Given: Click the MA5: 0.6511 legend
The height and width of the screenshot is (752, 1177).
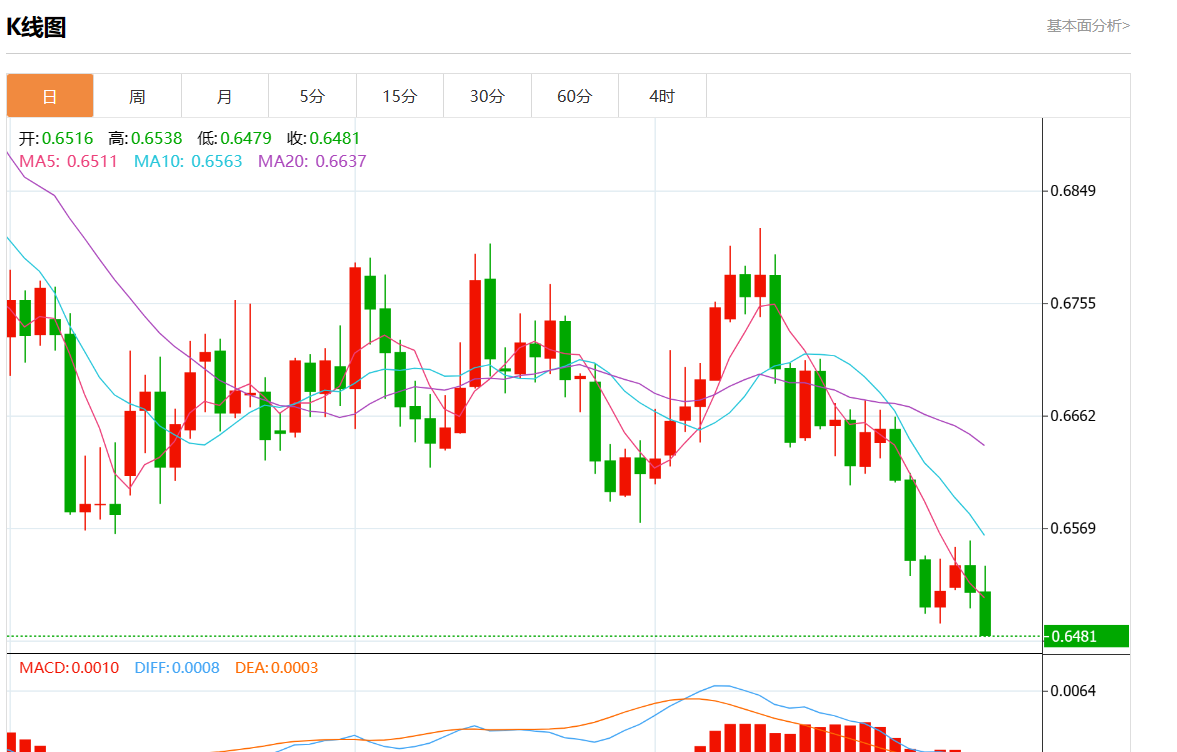Looking at the screenshot, I should coord(68,161).
